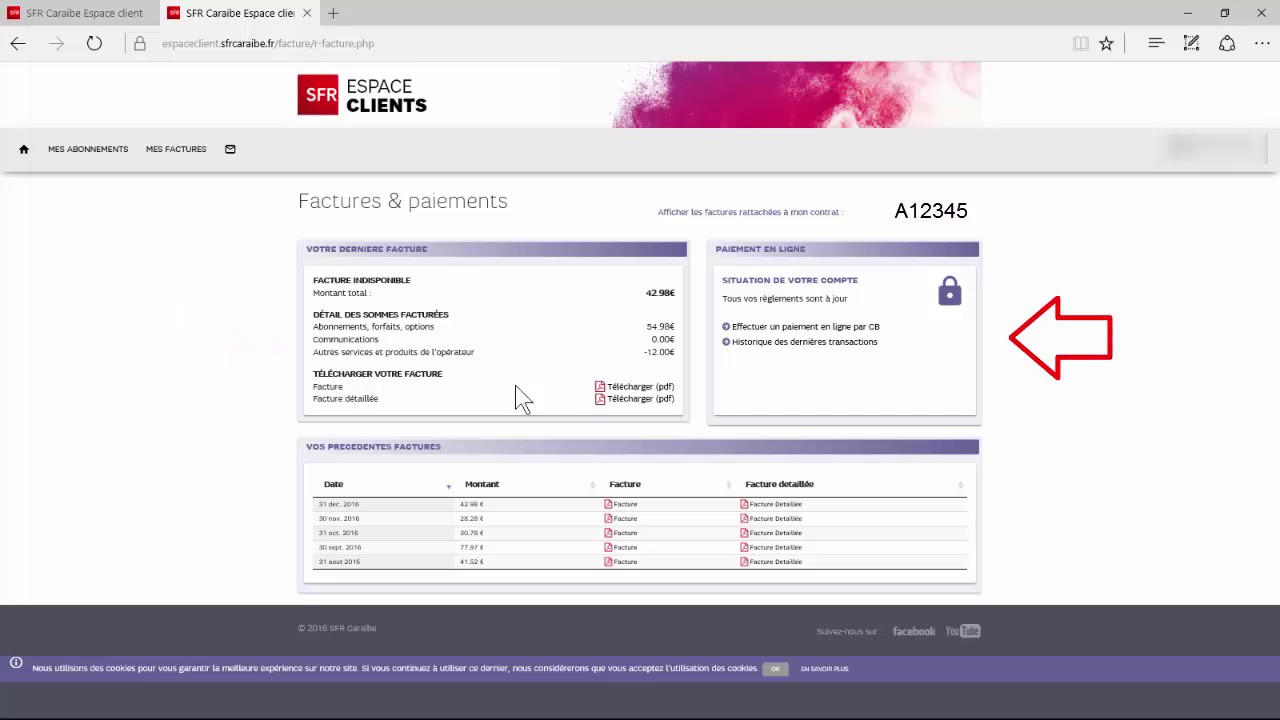Open the MES FACTURES menu
Viewport: 1280px width, 720px height.
[x=176, y=148]
